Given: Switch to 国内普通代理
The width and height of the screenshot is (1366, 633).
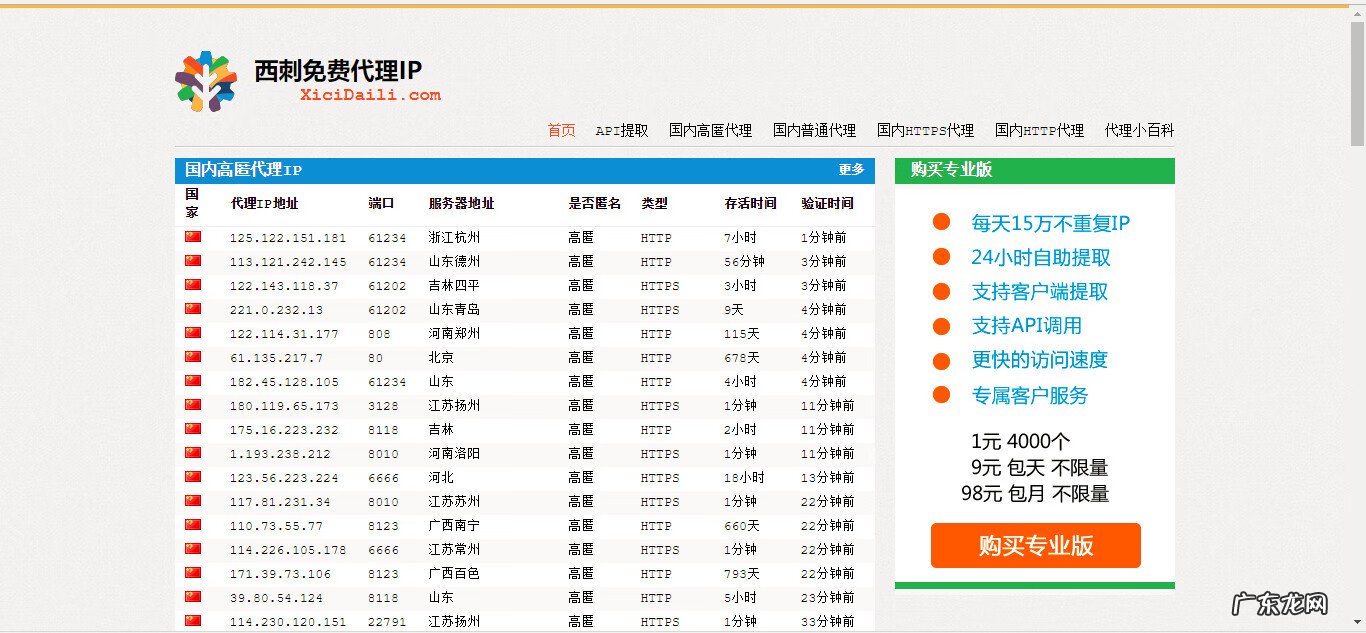Looking at the screenshot, I should click(x=813, y=130).
